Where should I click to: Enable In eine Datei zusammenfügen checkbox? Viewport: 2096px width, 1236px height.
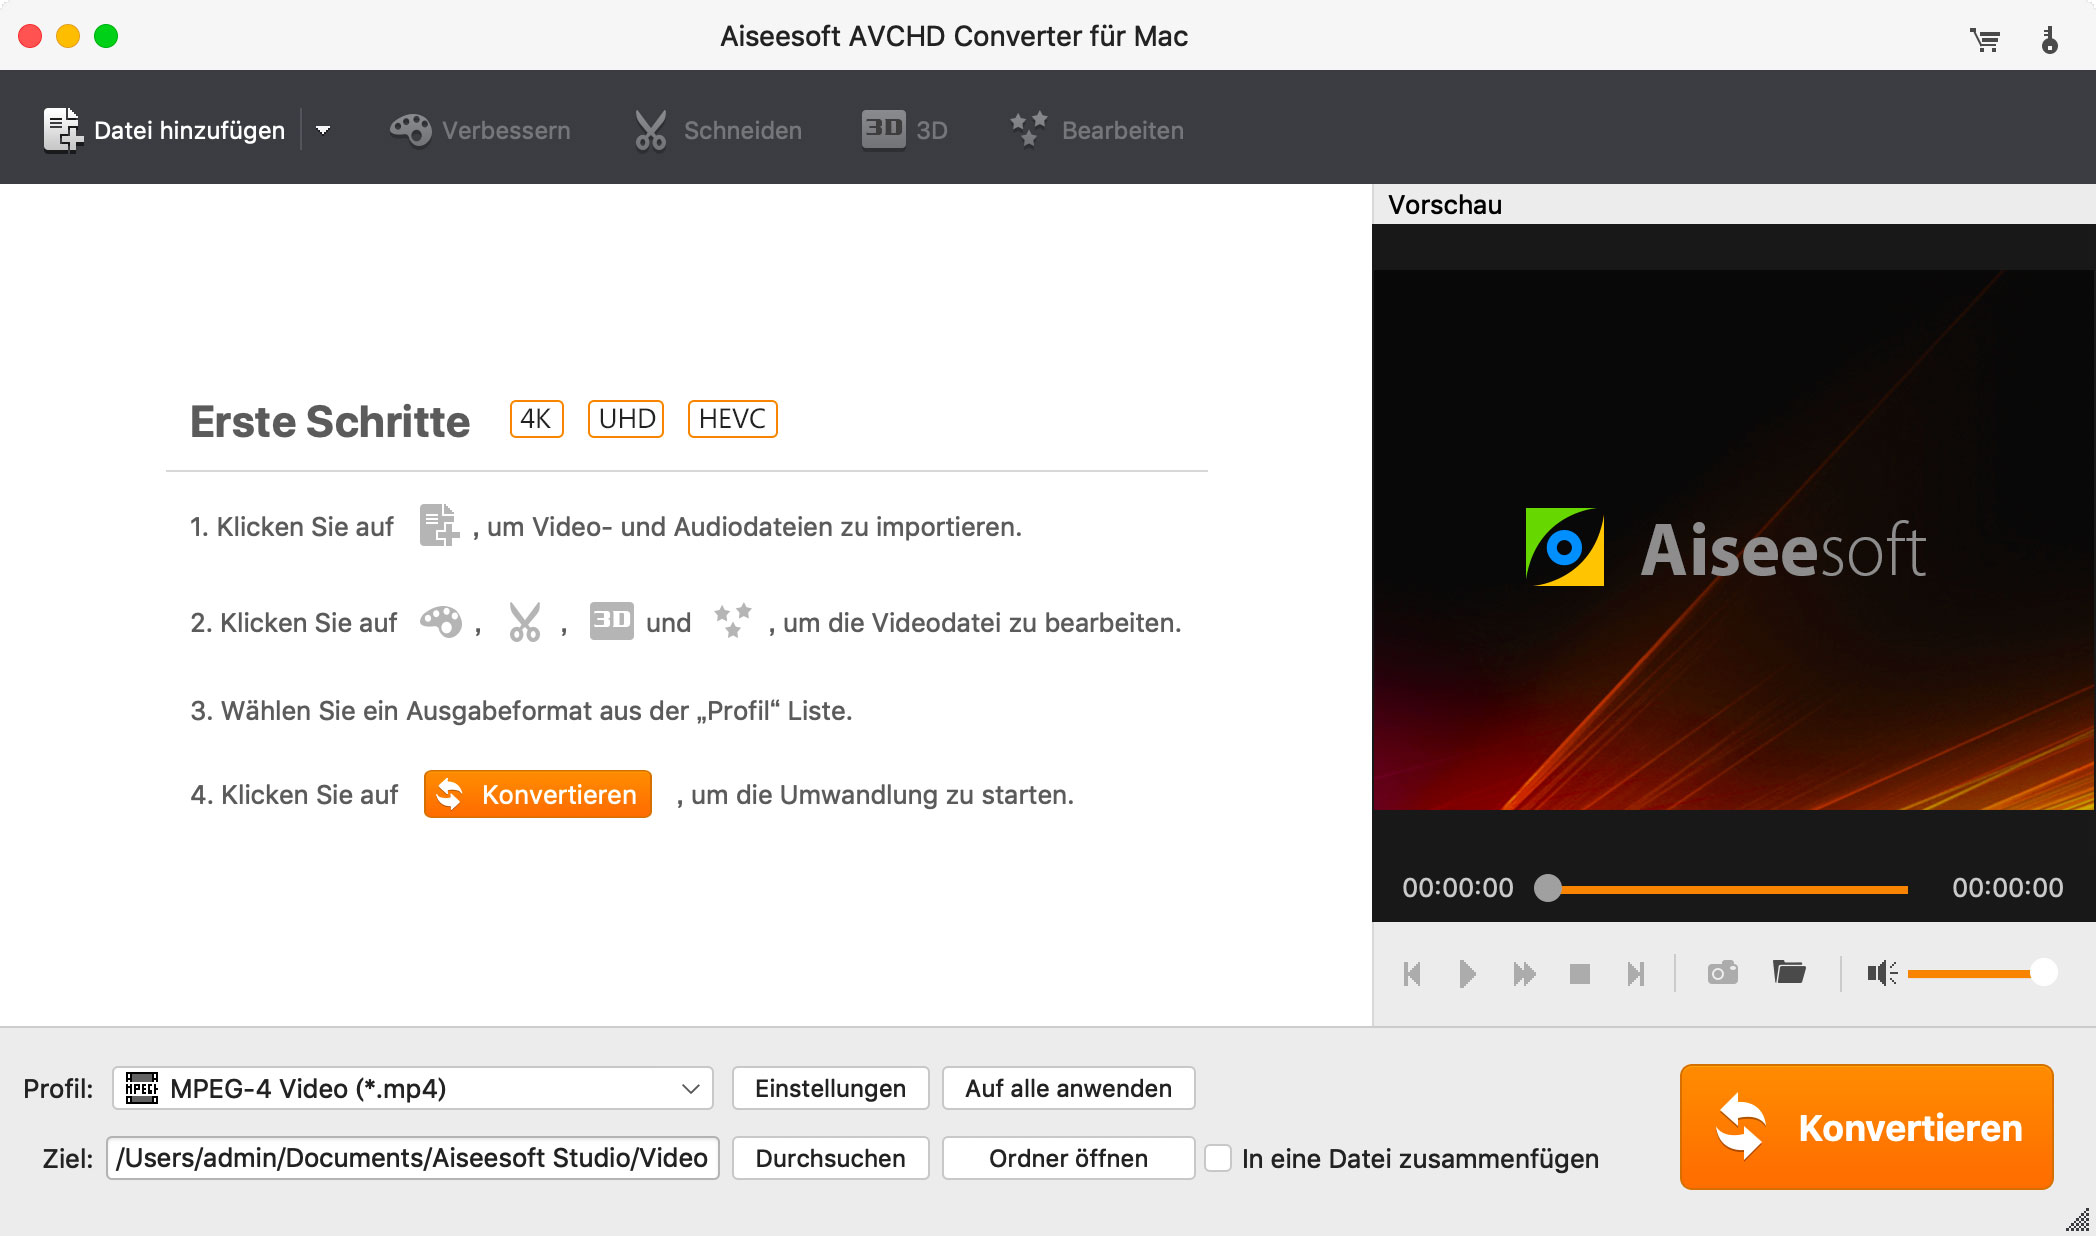[1218, 1158]
